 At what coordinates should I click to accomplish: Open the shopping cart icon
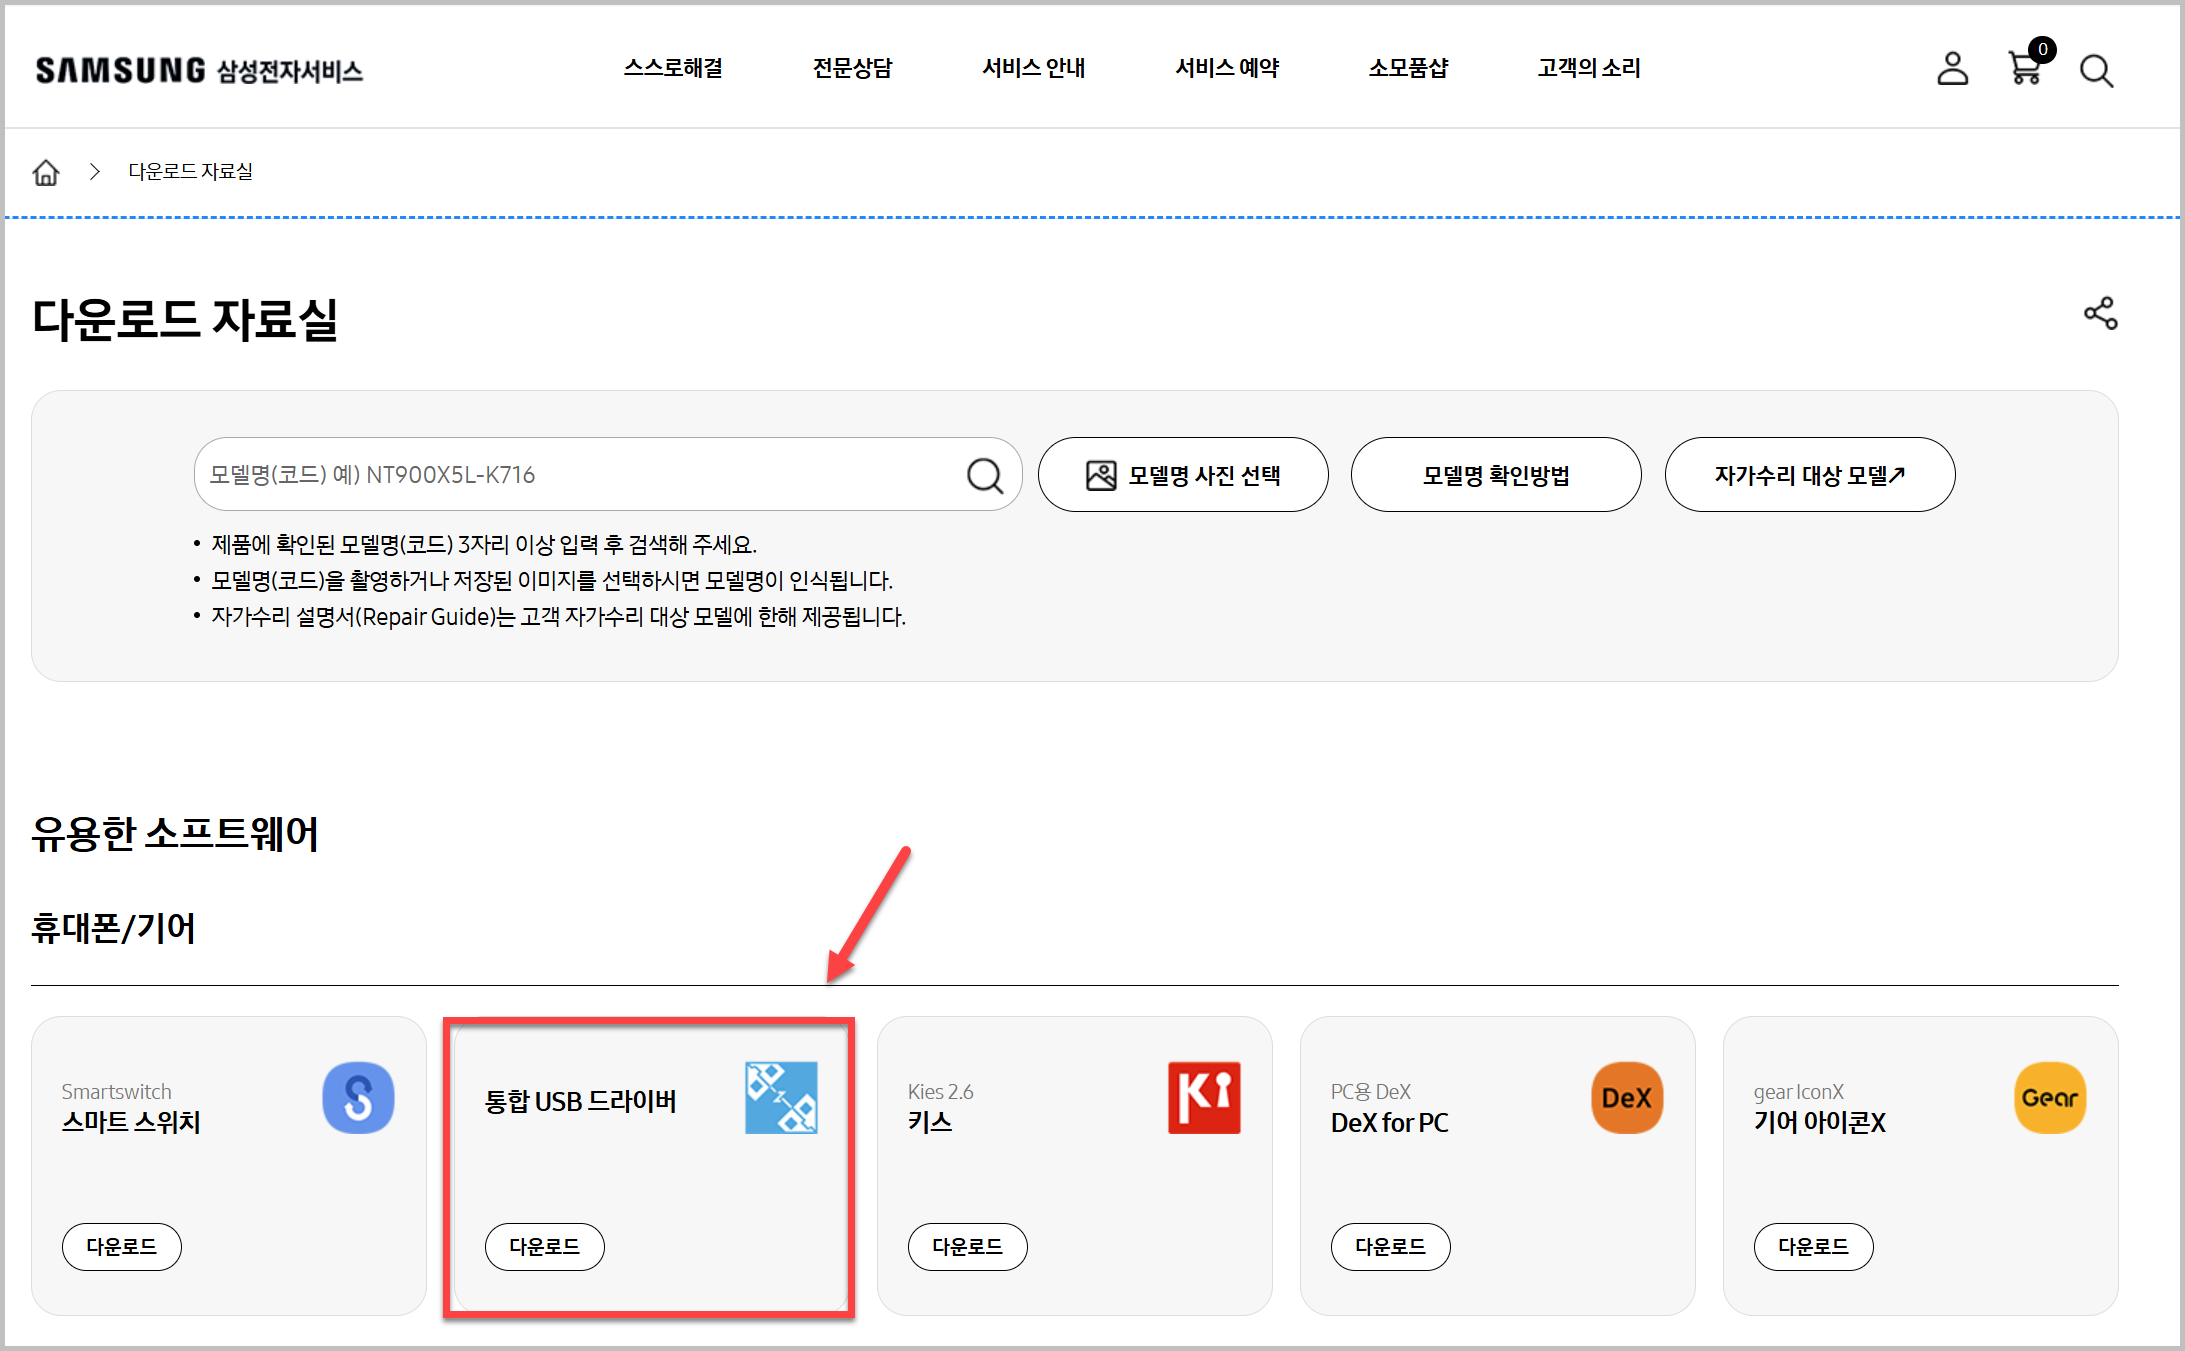(2025, 68)
